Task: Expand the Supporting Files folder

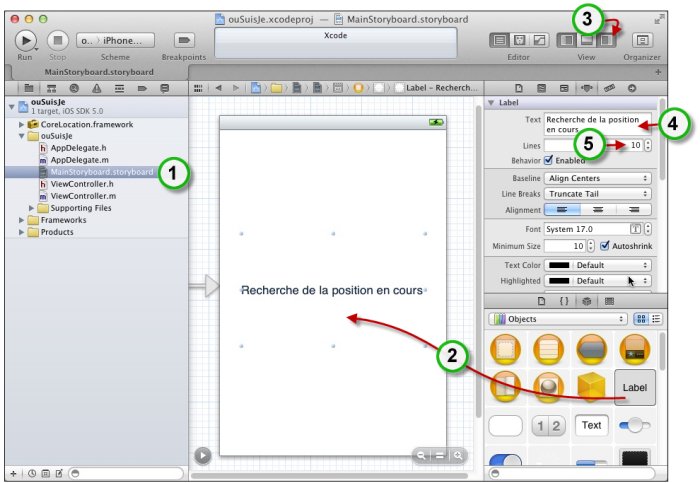Action: 31,208
